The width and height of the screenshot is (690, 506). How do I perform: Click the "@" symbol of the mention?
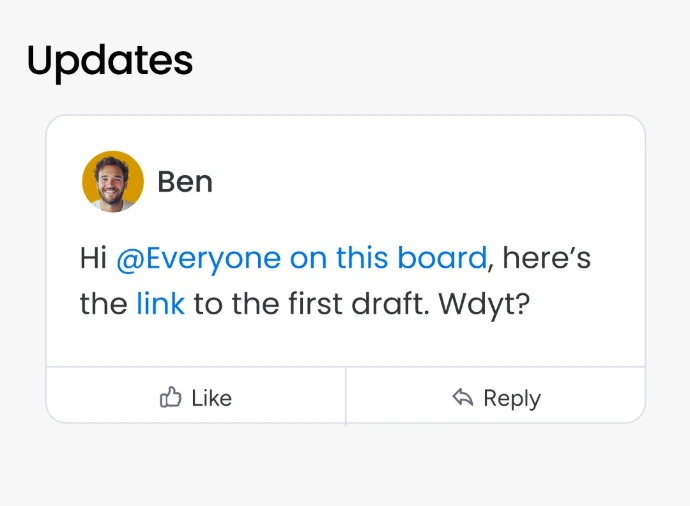(131, 259)
